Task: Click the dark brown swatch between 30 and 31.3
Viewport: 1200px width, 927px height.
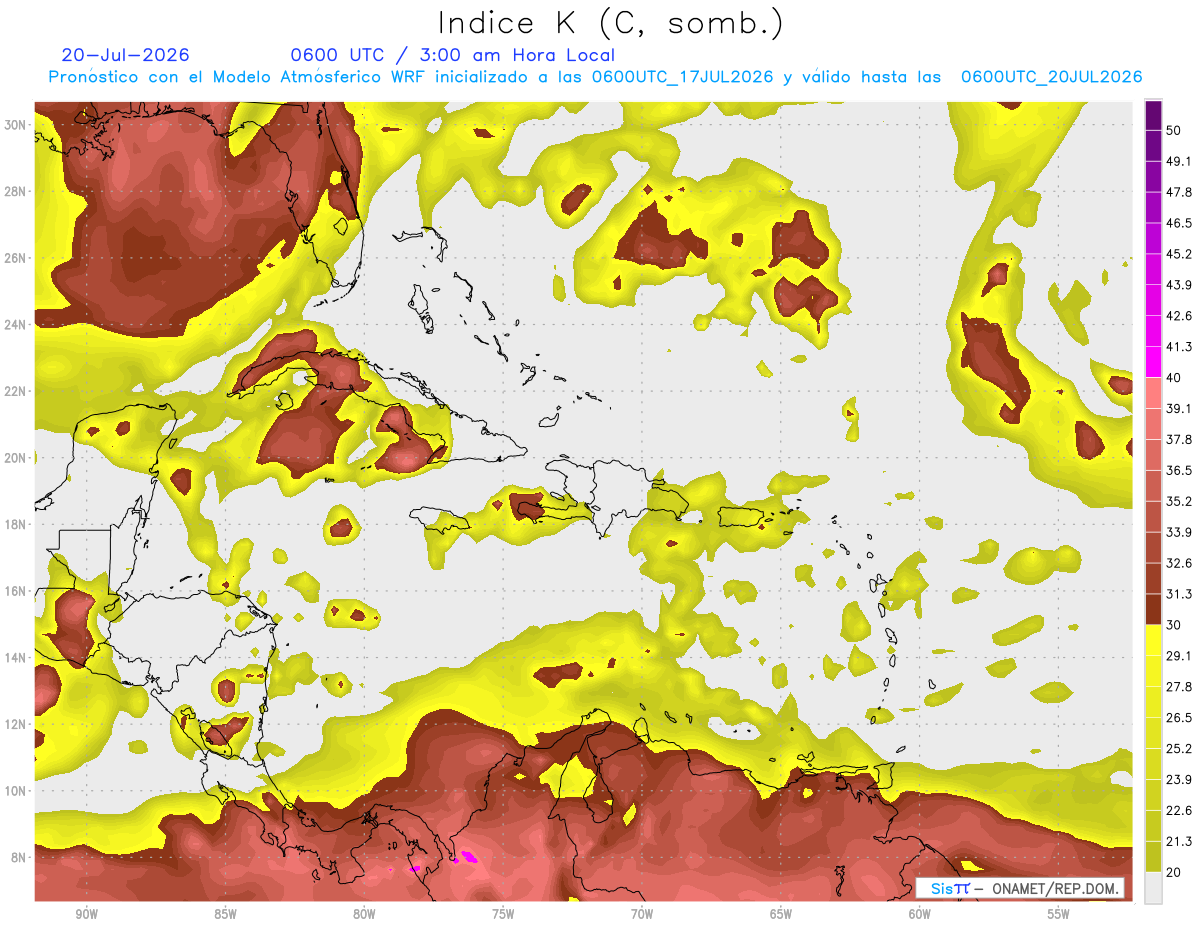Action: (1153, 609)
